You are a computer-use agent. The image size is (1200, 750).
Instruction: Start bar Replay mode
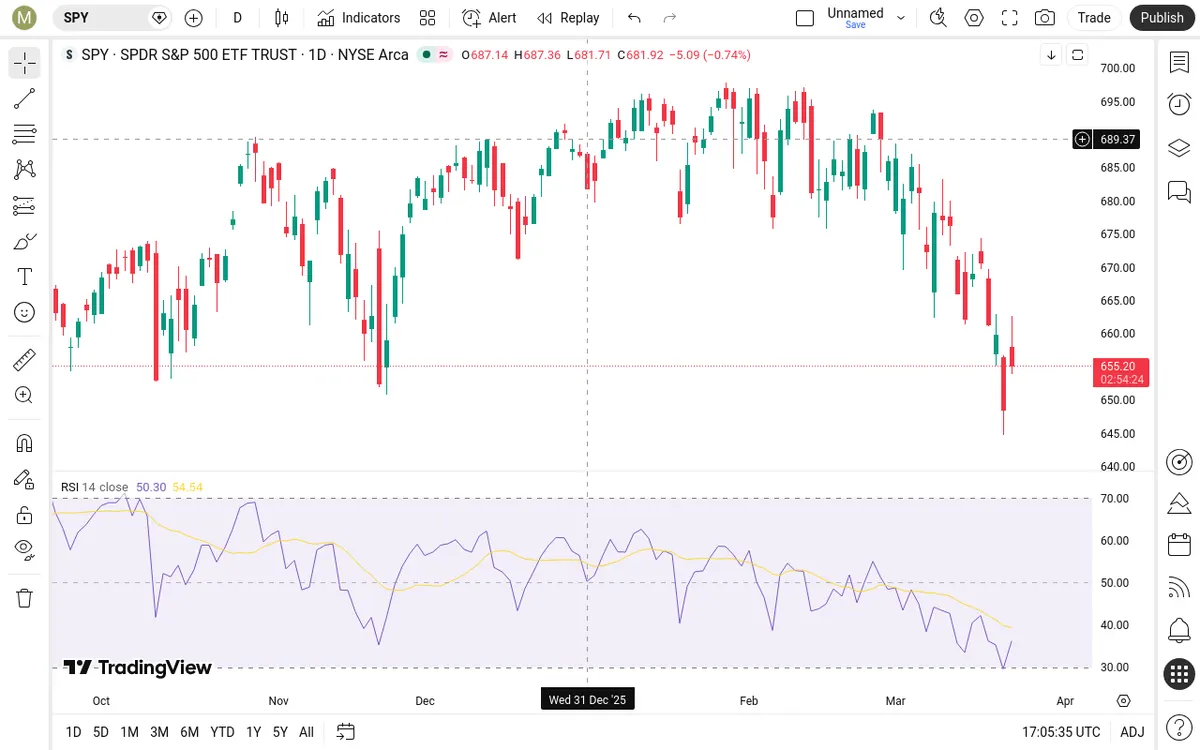(568, 17)
